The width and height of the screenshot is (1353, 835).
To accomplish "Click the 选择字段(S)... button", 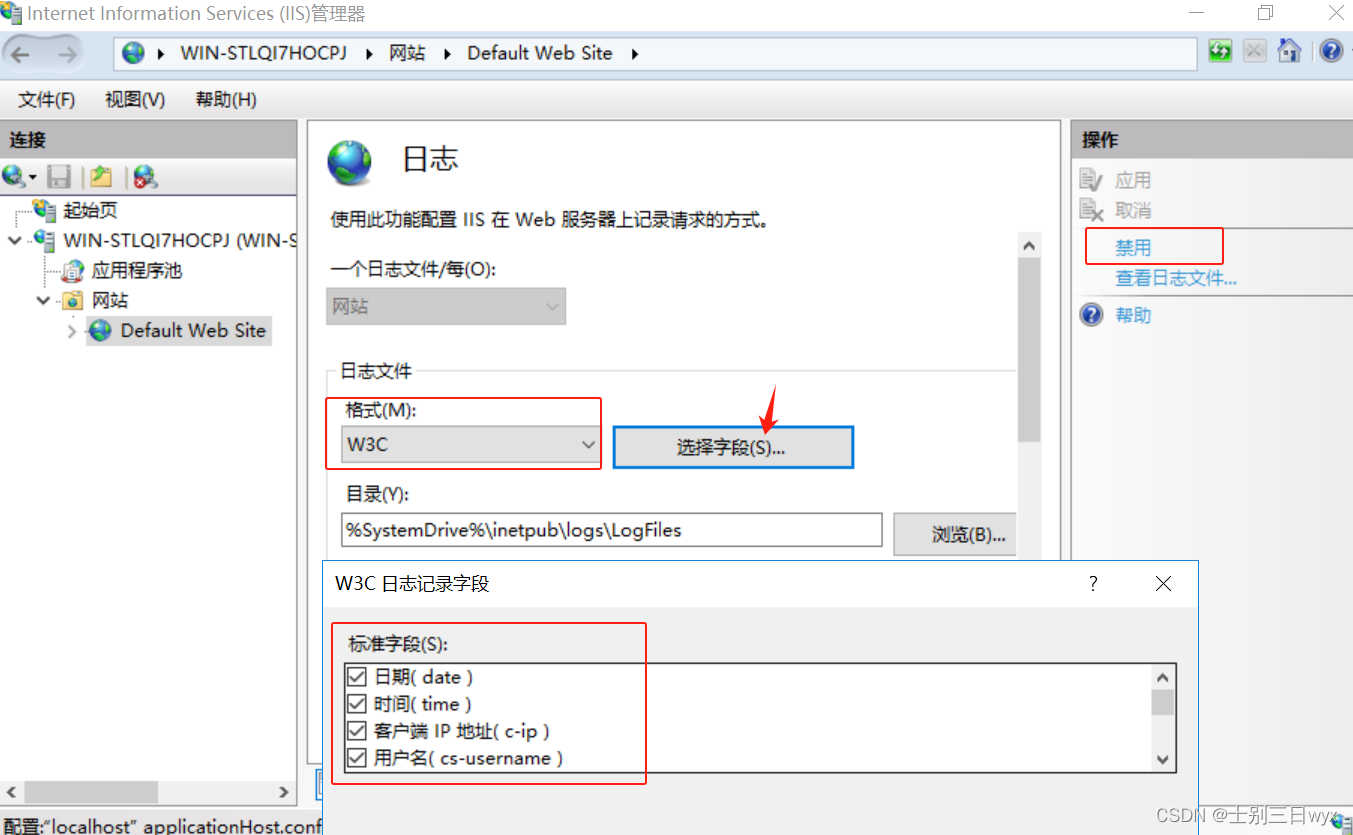I will [x=733, y=447].
